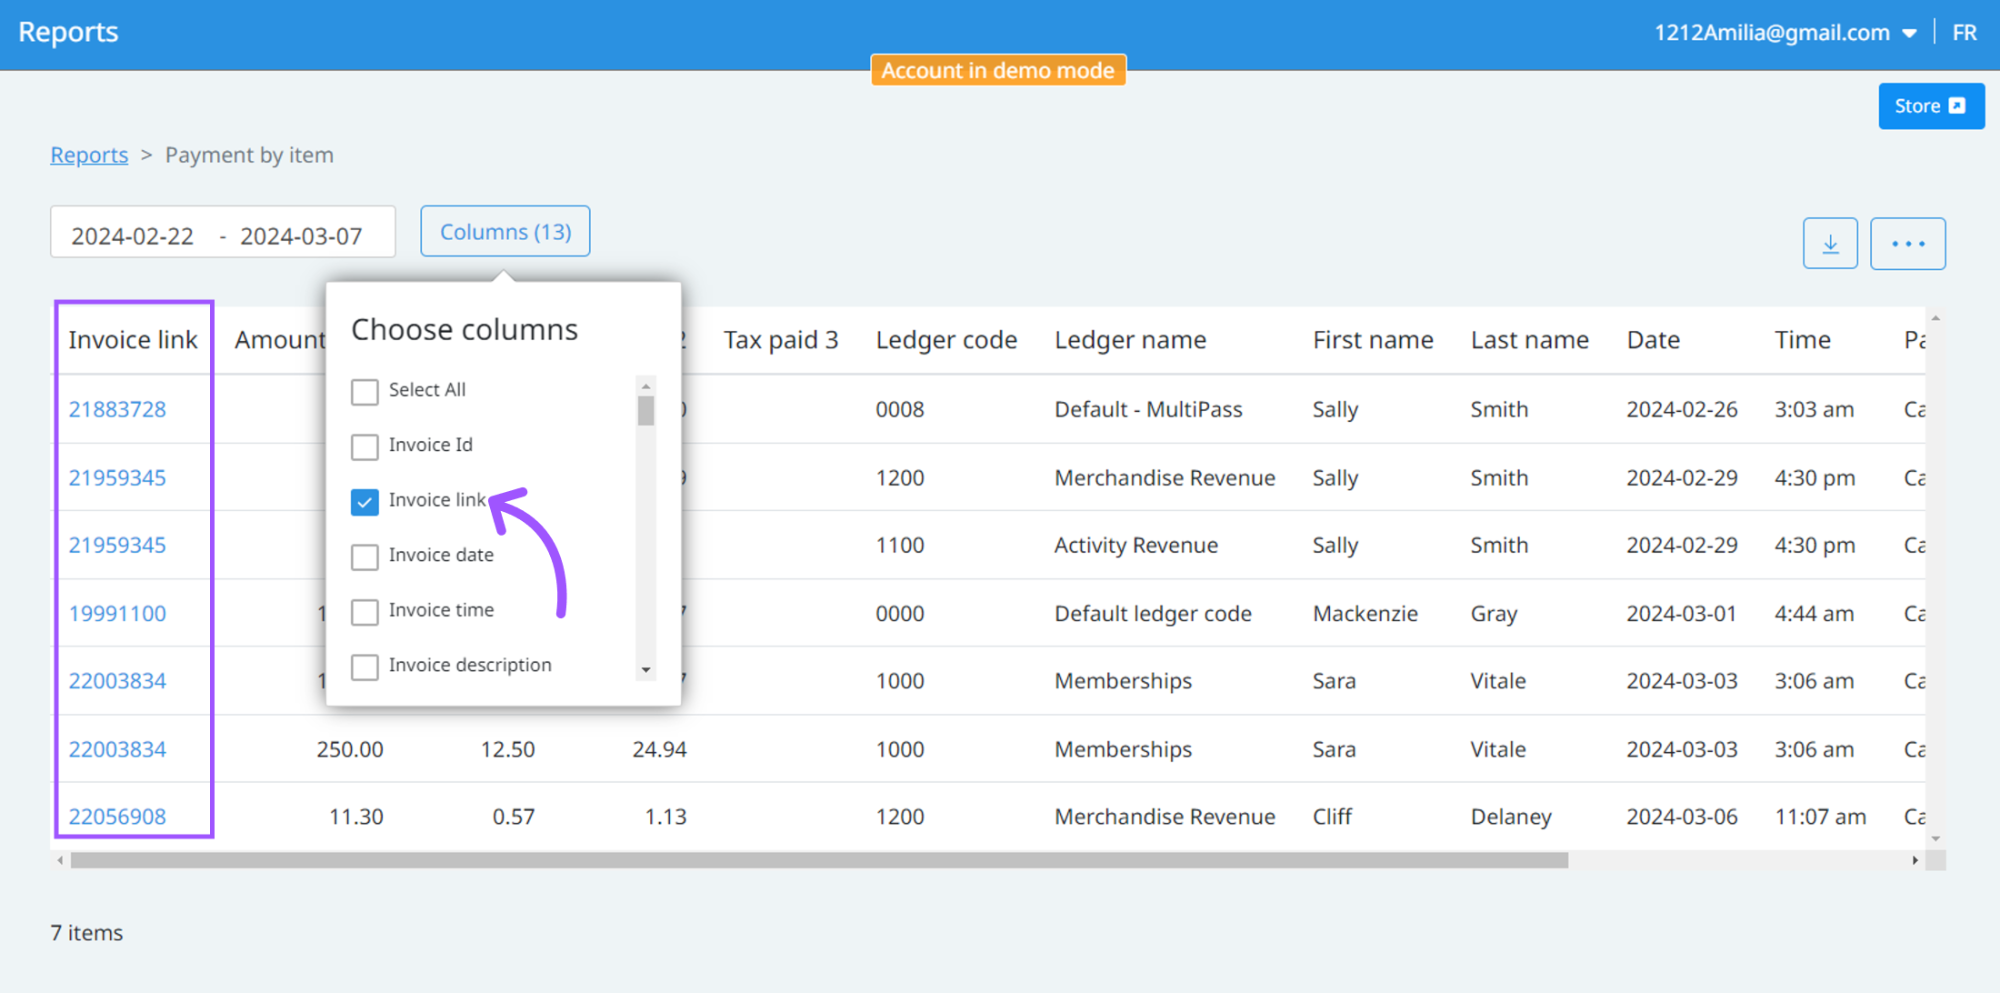The width and height of the screenshot is (2000, 993).
Task: Click the 11.30 amount cell
Action: 356,816
